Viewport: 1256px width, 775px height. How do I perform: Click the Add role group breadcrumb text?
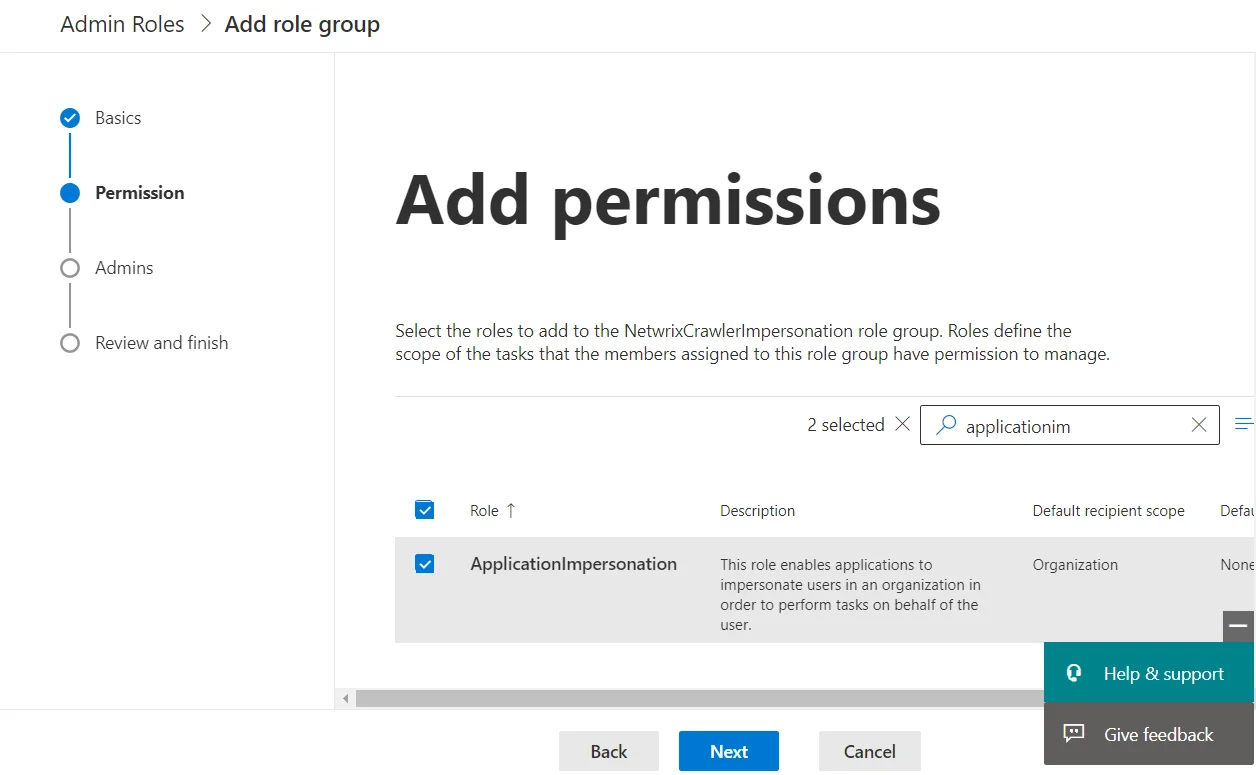302,24
